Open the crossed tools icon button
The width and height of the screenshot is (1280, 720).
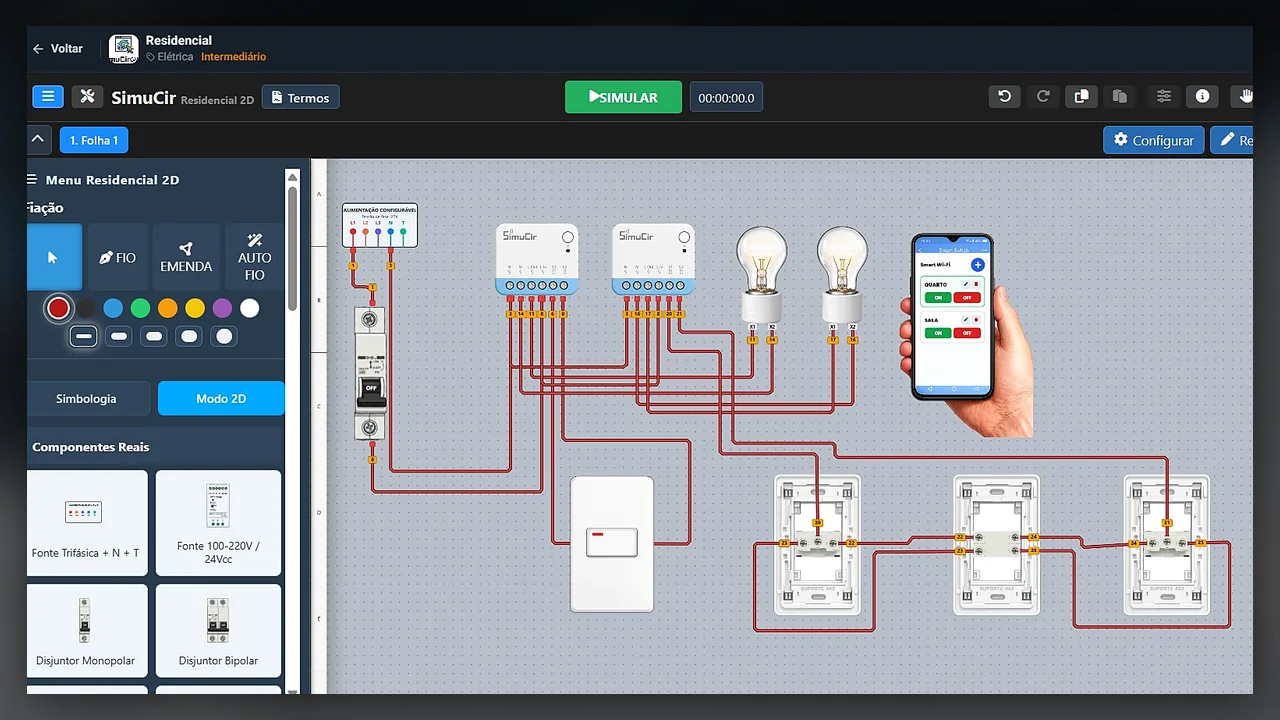[87, 97]
